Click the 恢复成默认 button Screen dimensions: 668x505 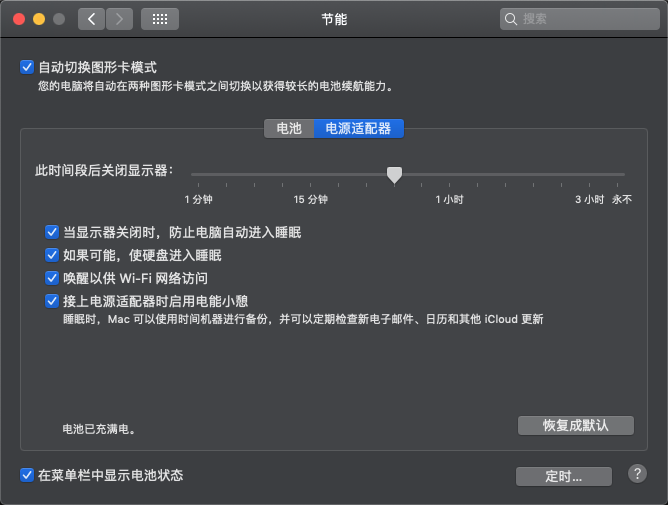[575, 425]
